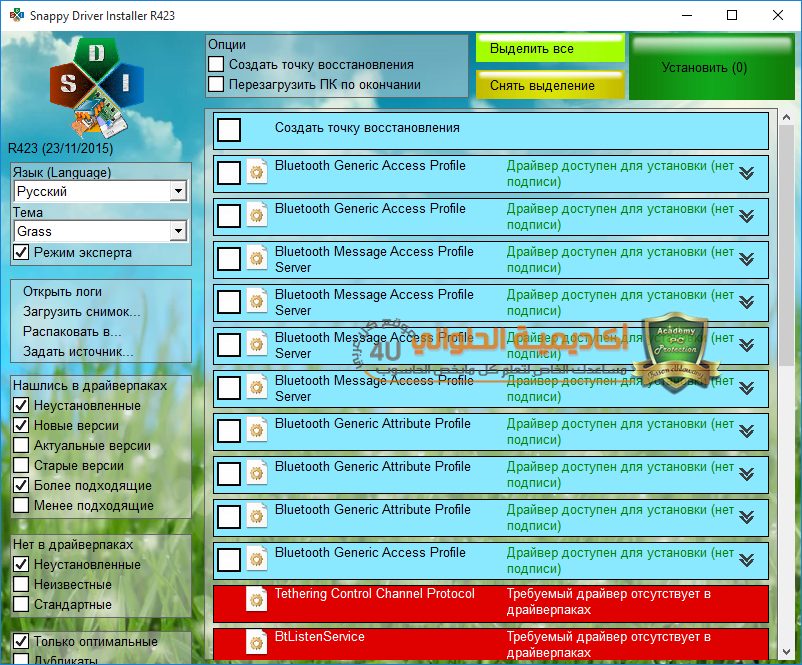Screen dimensions: 802x665
Task: Click the driver list vertical scrollbar thumb
Action: click(x=787, y=246)
